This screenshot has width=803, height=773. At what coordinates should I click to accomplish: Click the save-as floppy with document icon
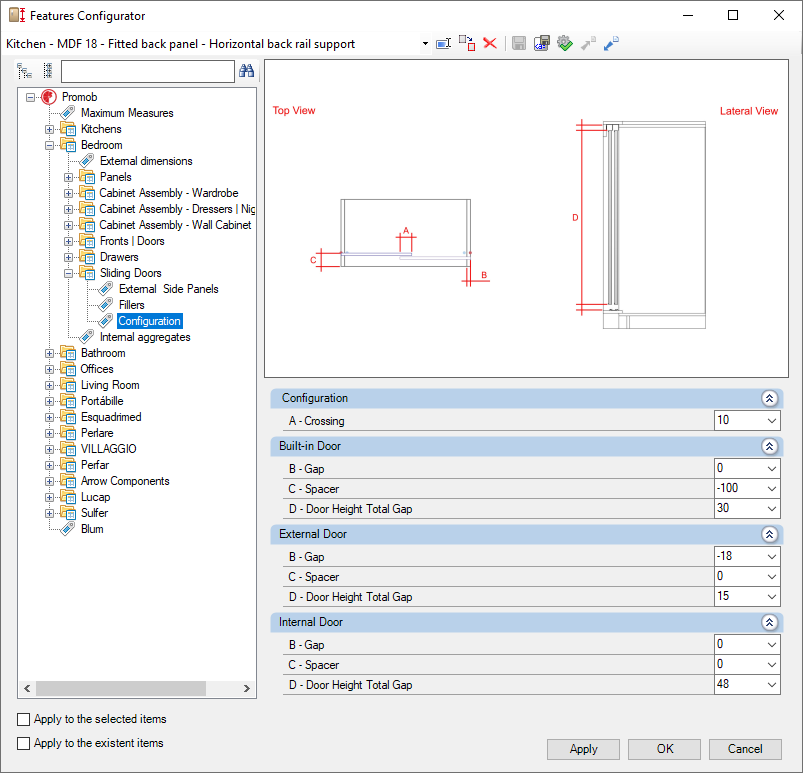coord(541,44)
